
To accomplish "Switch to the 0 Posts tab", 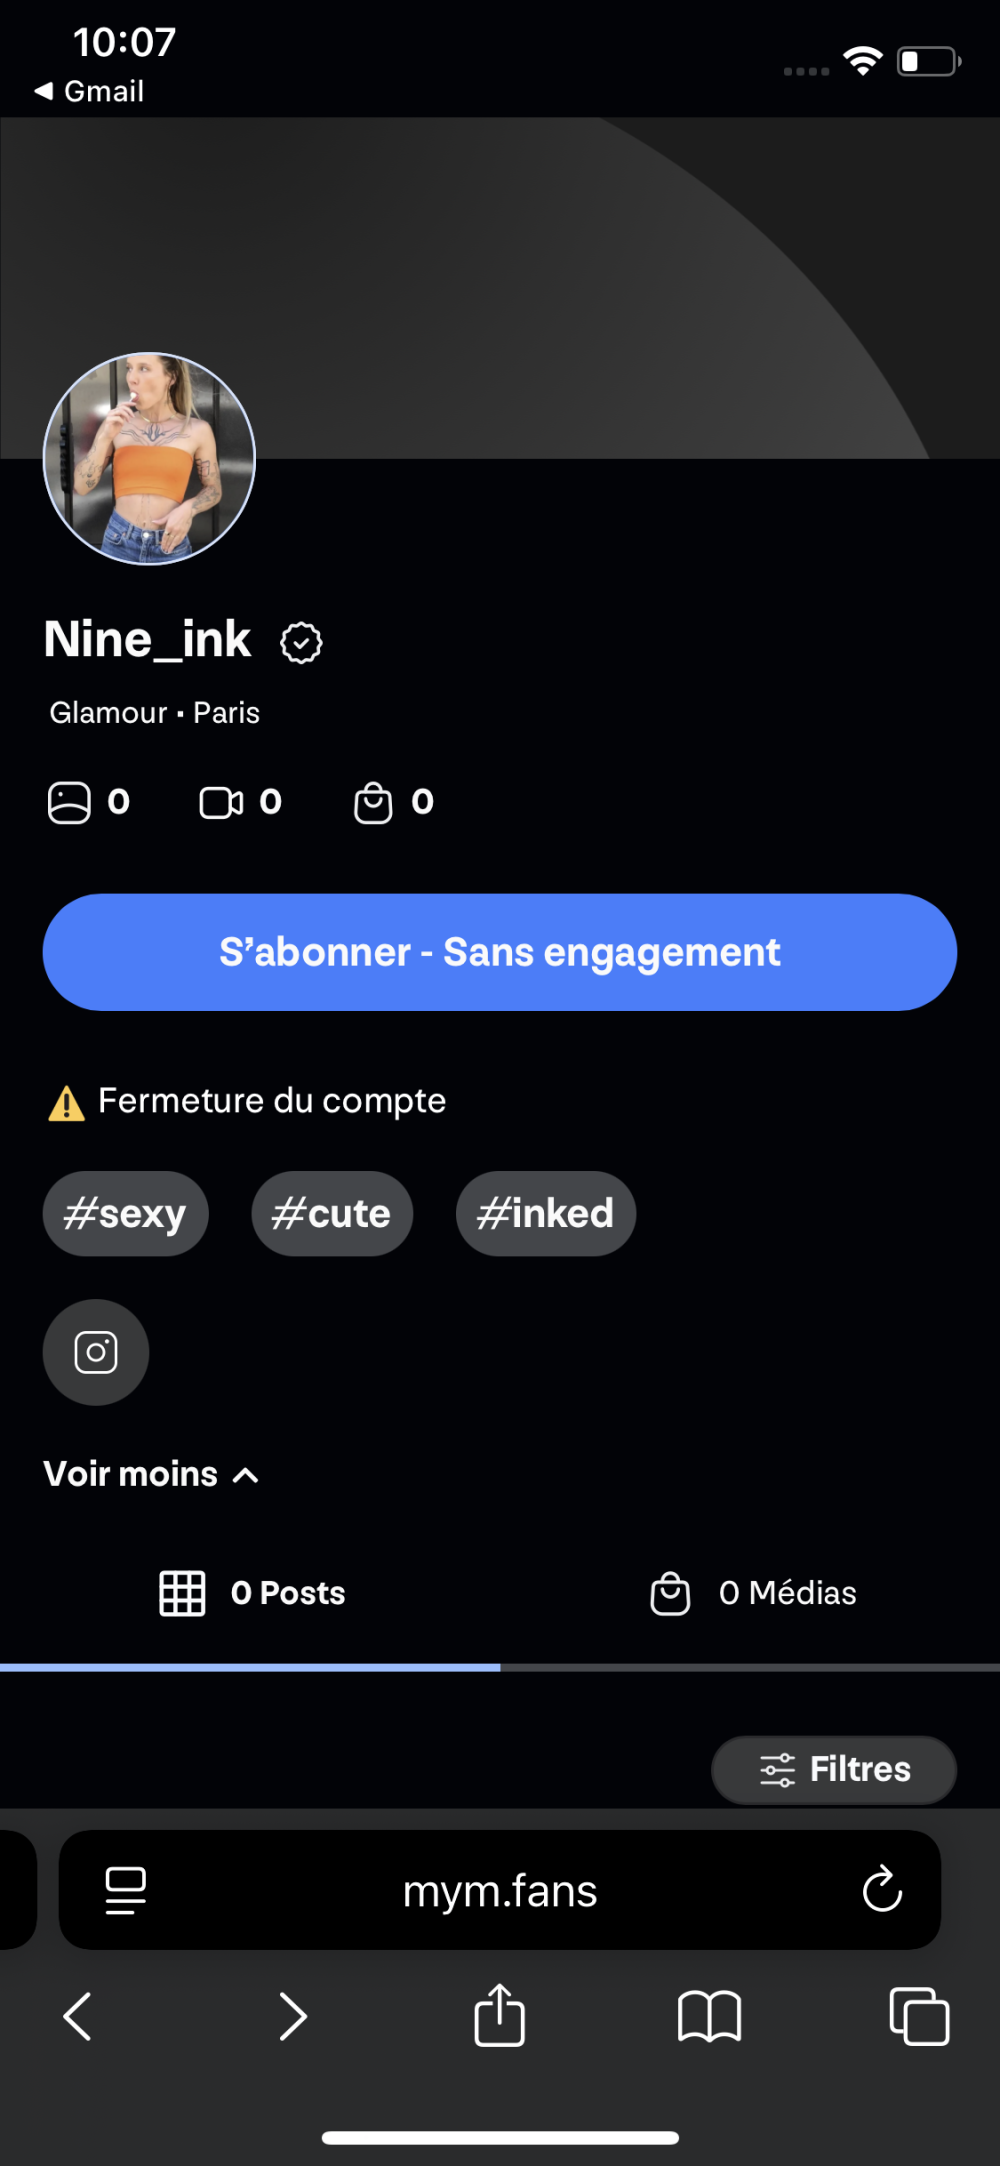I will [252, 1593].
